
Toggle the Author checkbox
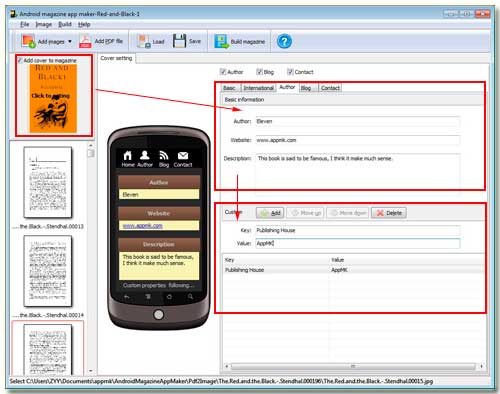[223, 72]
